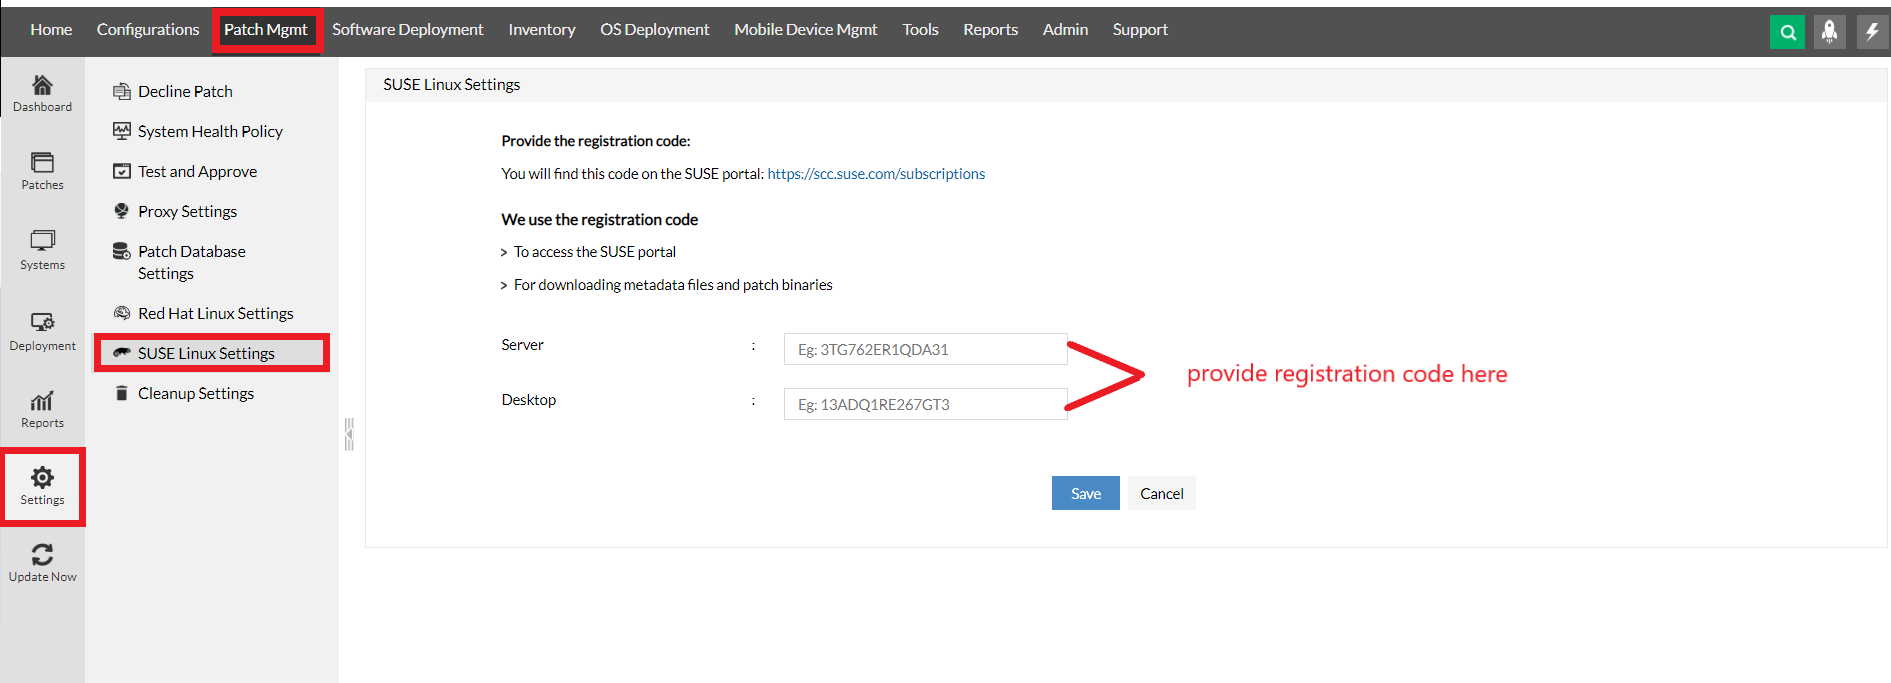
Task: Click the Cancel button
Action: pyautogui.click(x=1162, y=493)
